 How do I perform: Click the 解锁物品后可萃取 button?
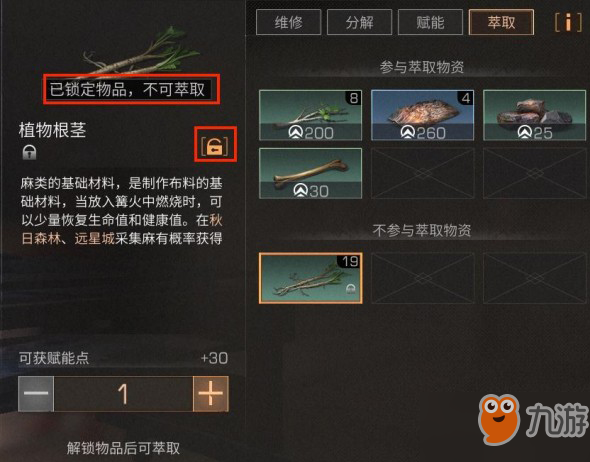click(123, 448)
